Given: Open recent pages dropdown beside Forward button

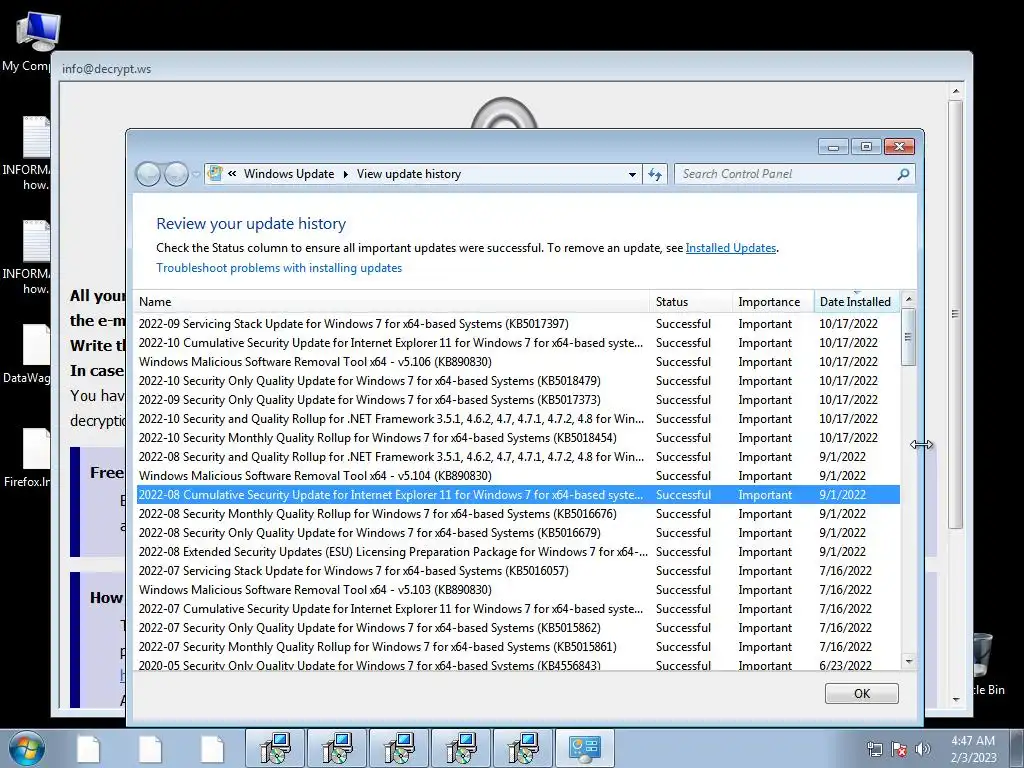Looking at the screenshot, I should coord(196,174).
